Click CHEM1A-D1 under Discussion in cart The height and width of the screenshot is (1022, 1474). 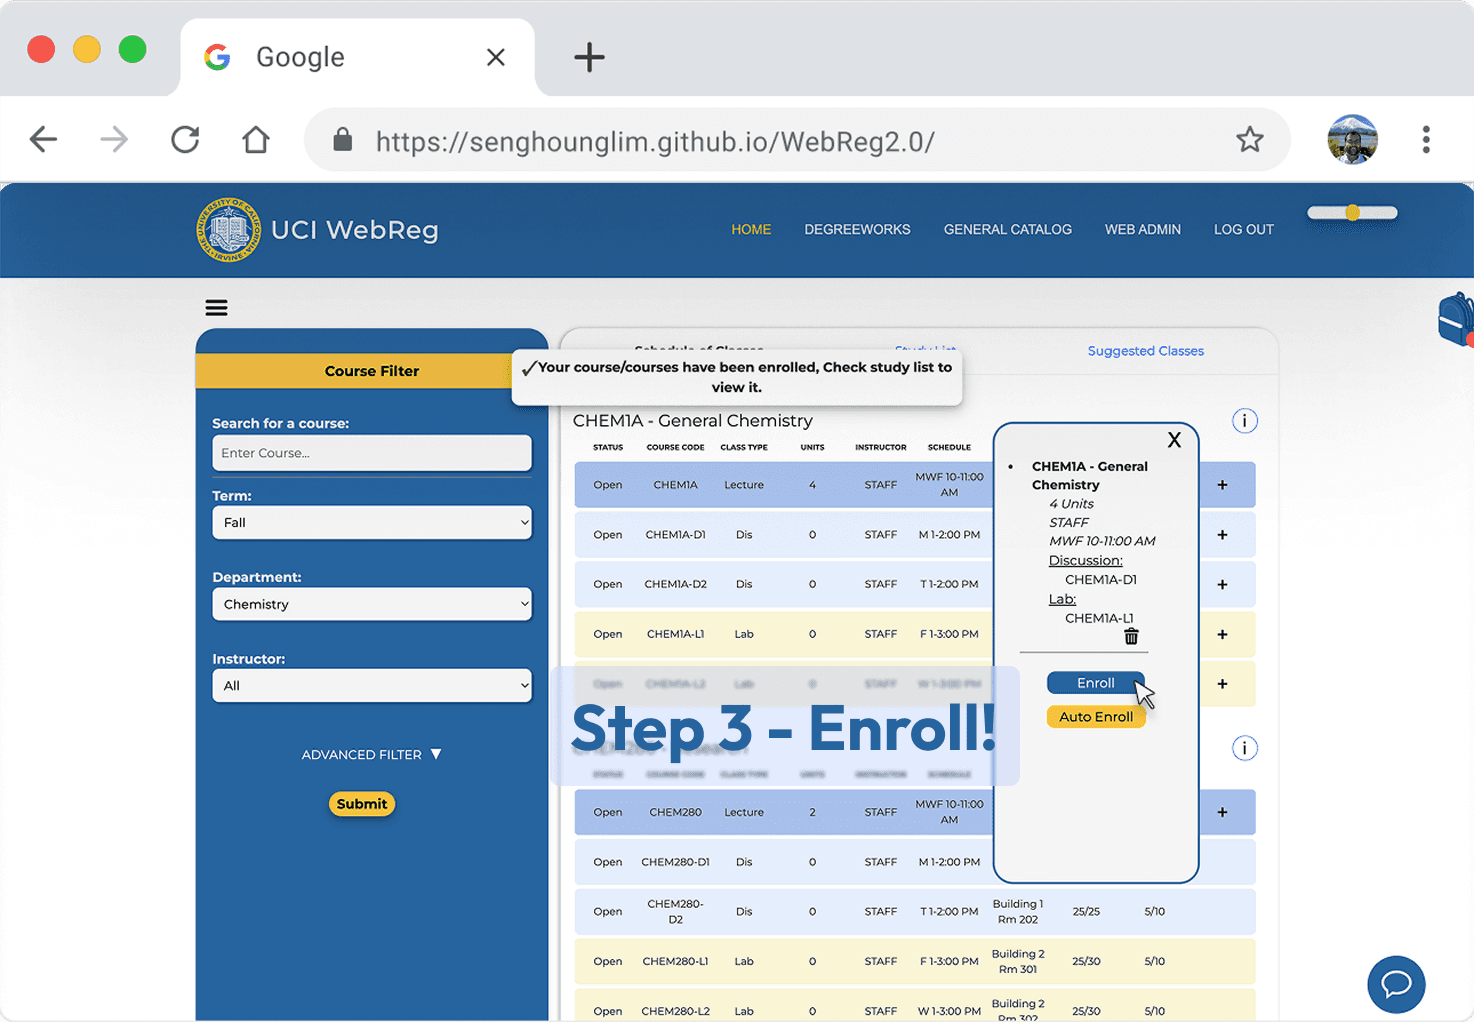coord(1101,580)
